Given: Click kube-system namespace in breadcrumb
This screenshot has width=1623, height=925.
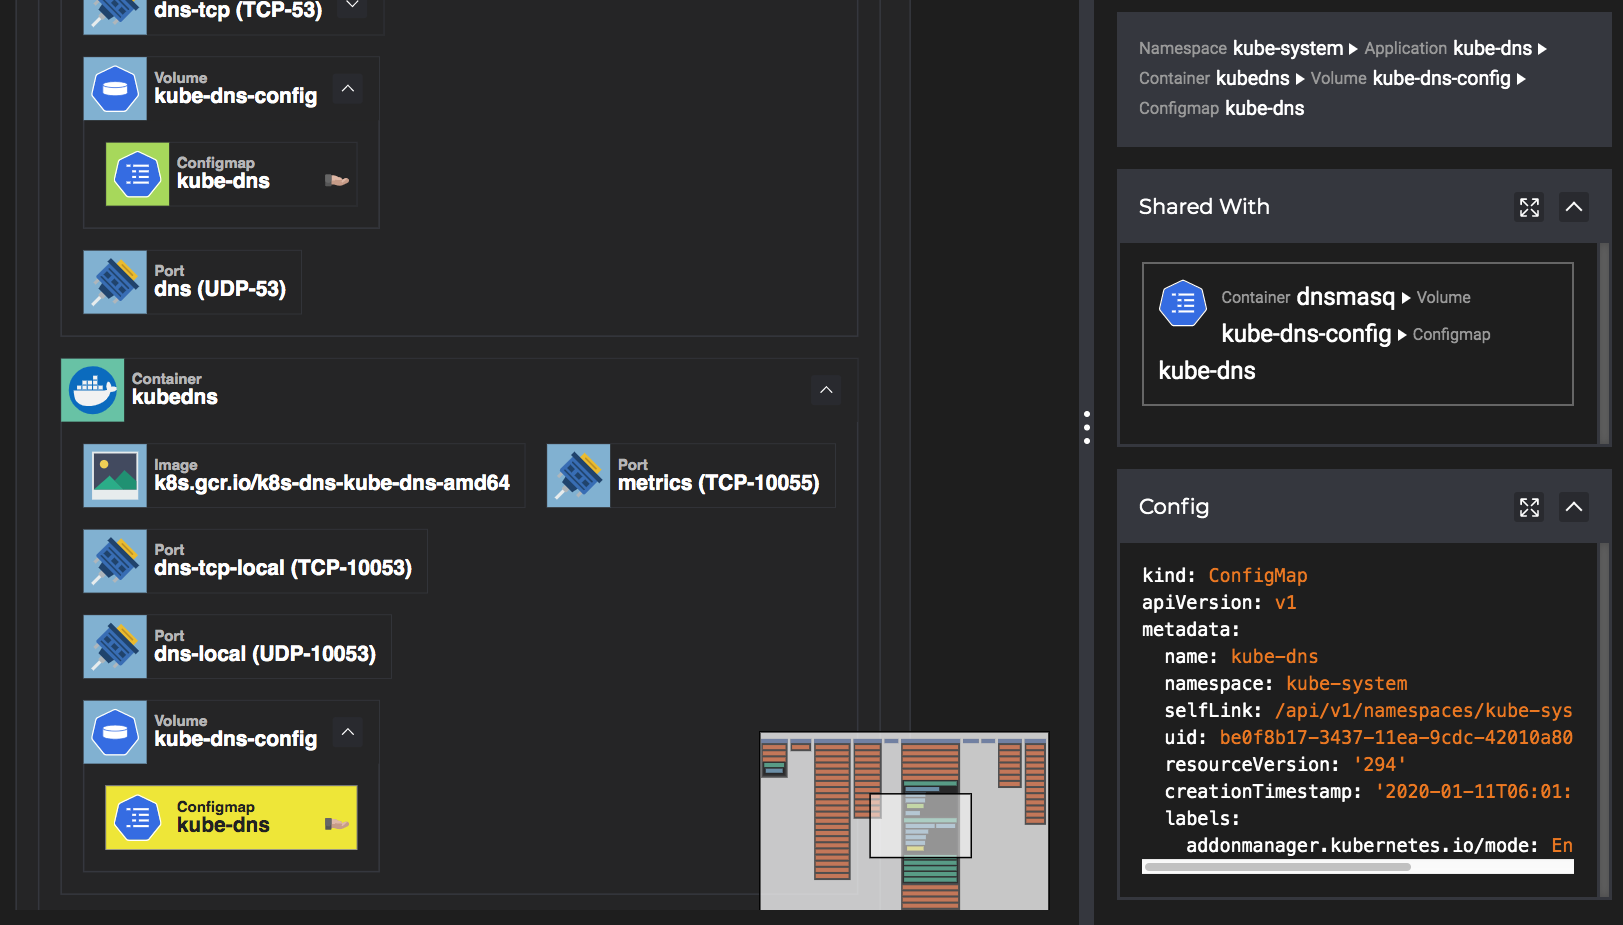Looking at the screenshot, I should click(x=1288, y=48).
